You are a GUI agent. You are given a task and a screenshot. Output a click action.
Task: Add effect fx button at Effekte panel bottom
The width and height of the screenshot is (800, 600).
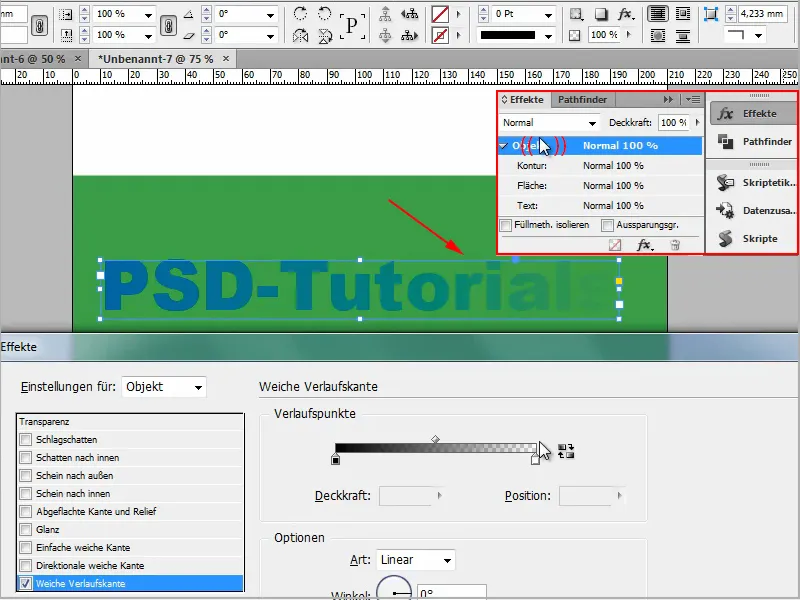[x=645, y=245]
